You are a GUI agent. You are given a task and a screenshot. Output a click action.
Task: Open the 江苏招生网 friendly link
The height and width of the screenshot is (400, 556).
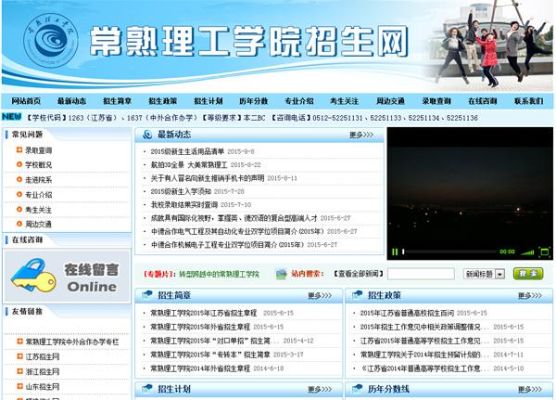coord(42,357)
